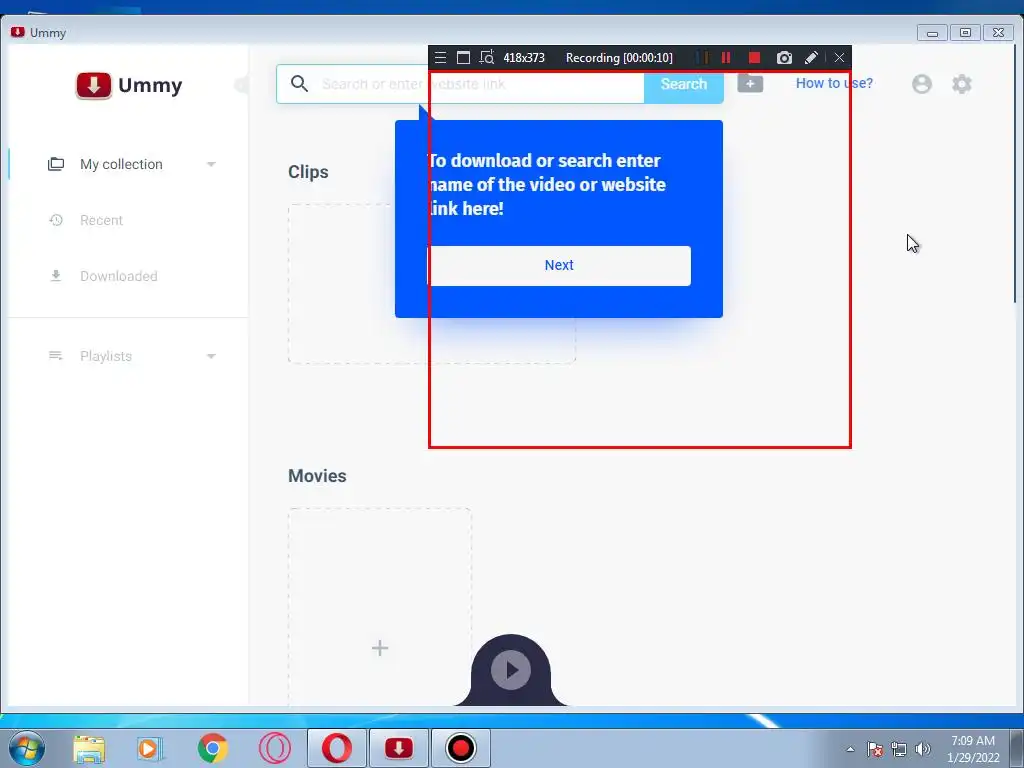Click the Downloaded arrow icon

pos(56,276)
